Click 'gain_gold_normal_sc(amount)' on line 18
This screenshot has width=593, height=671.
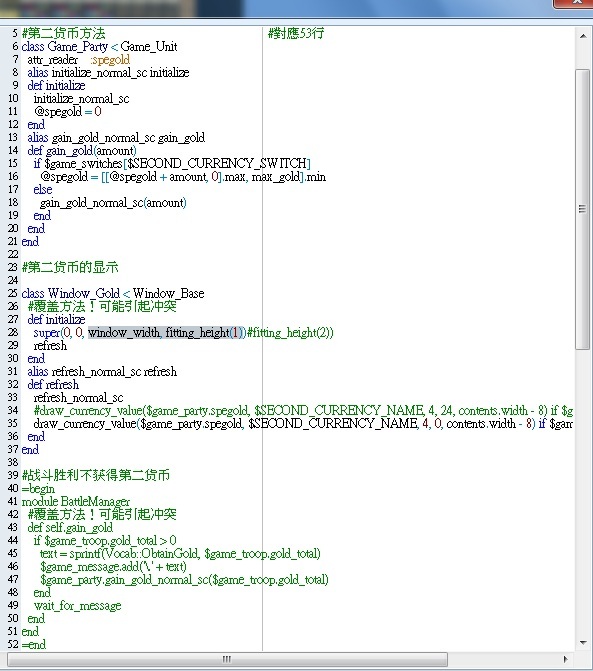(x=113, y=203)
